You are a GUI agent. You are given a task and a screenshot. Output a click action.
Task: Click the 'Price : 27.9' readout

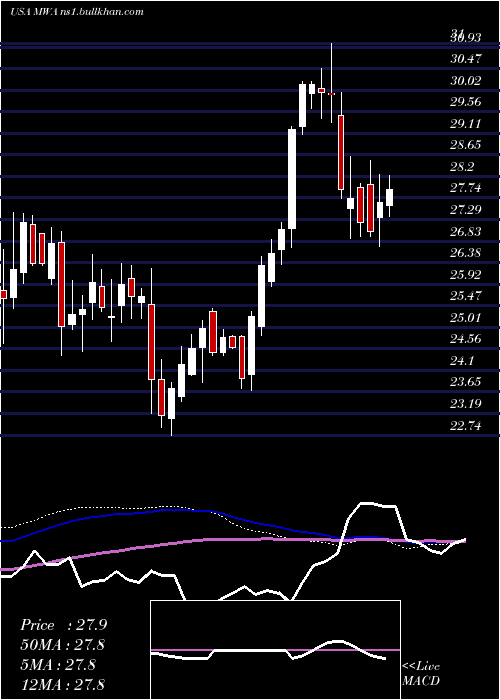point(63,625)
